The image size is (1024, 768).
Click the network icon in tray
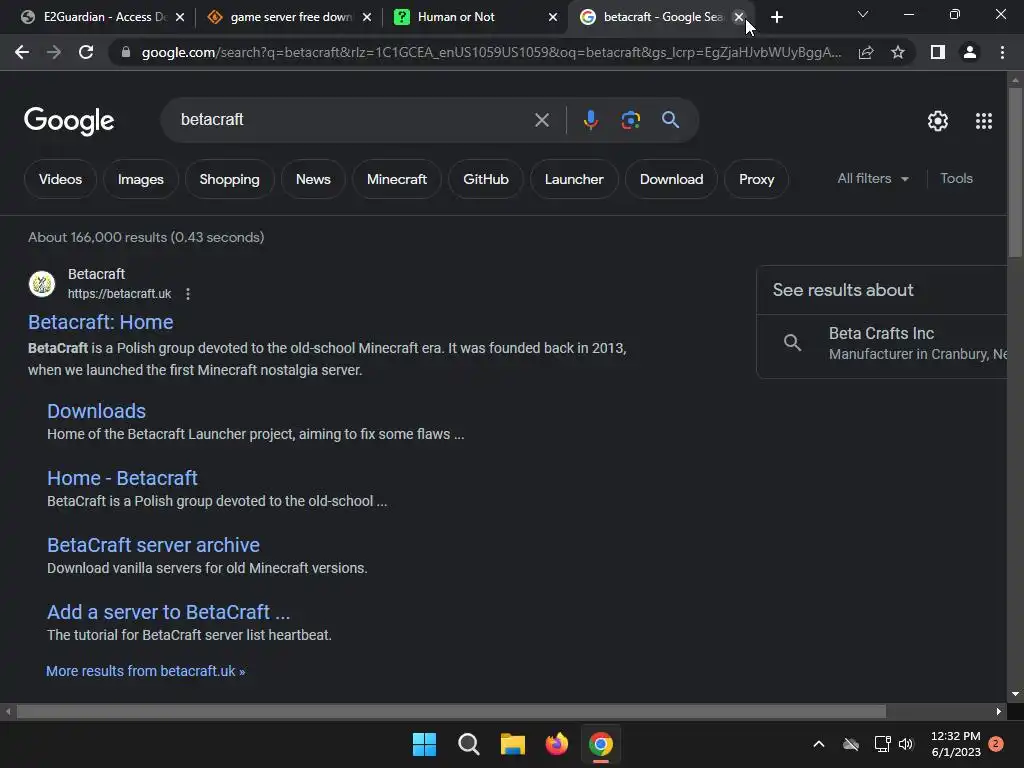tap(882, 744)
